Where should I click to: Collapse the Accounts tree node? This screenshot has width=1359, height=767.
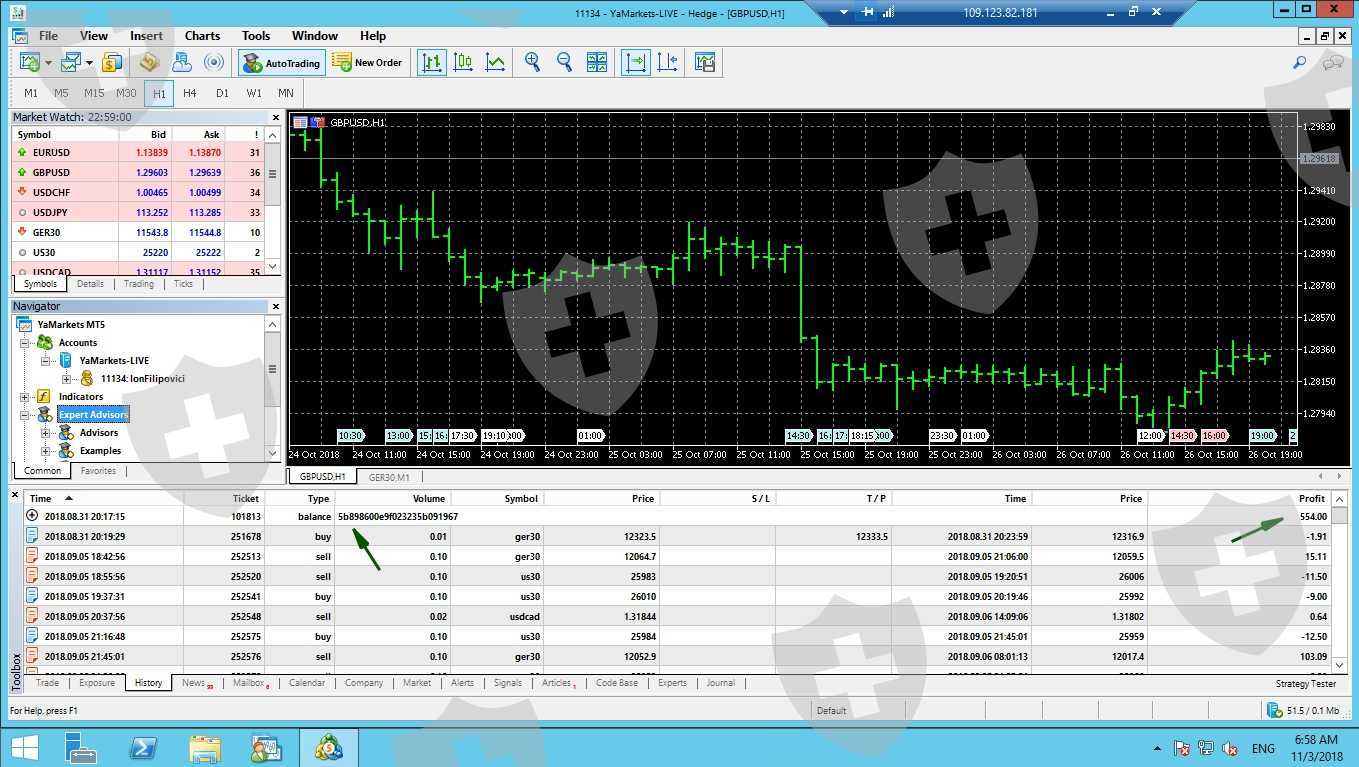click(x=25, y=343)
